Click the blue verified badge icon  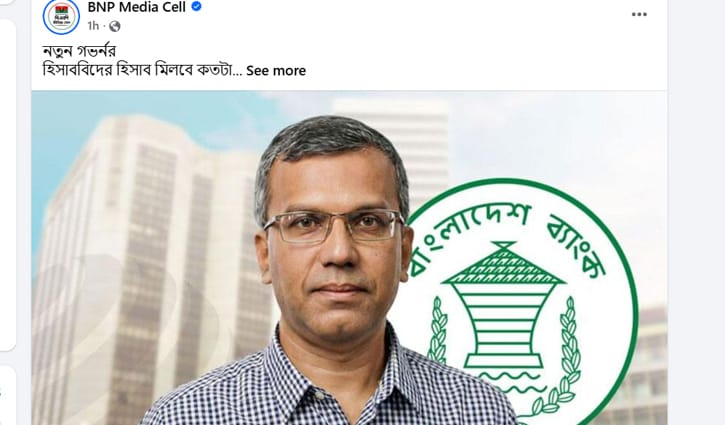[197, 6]
